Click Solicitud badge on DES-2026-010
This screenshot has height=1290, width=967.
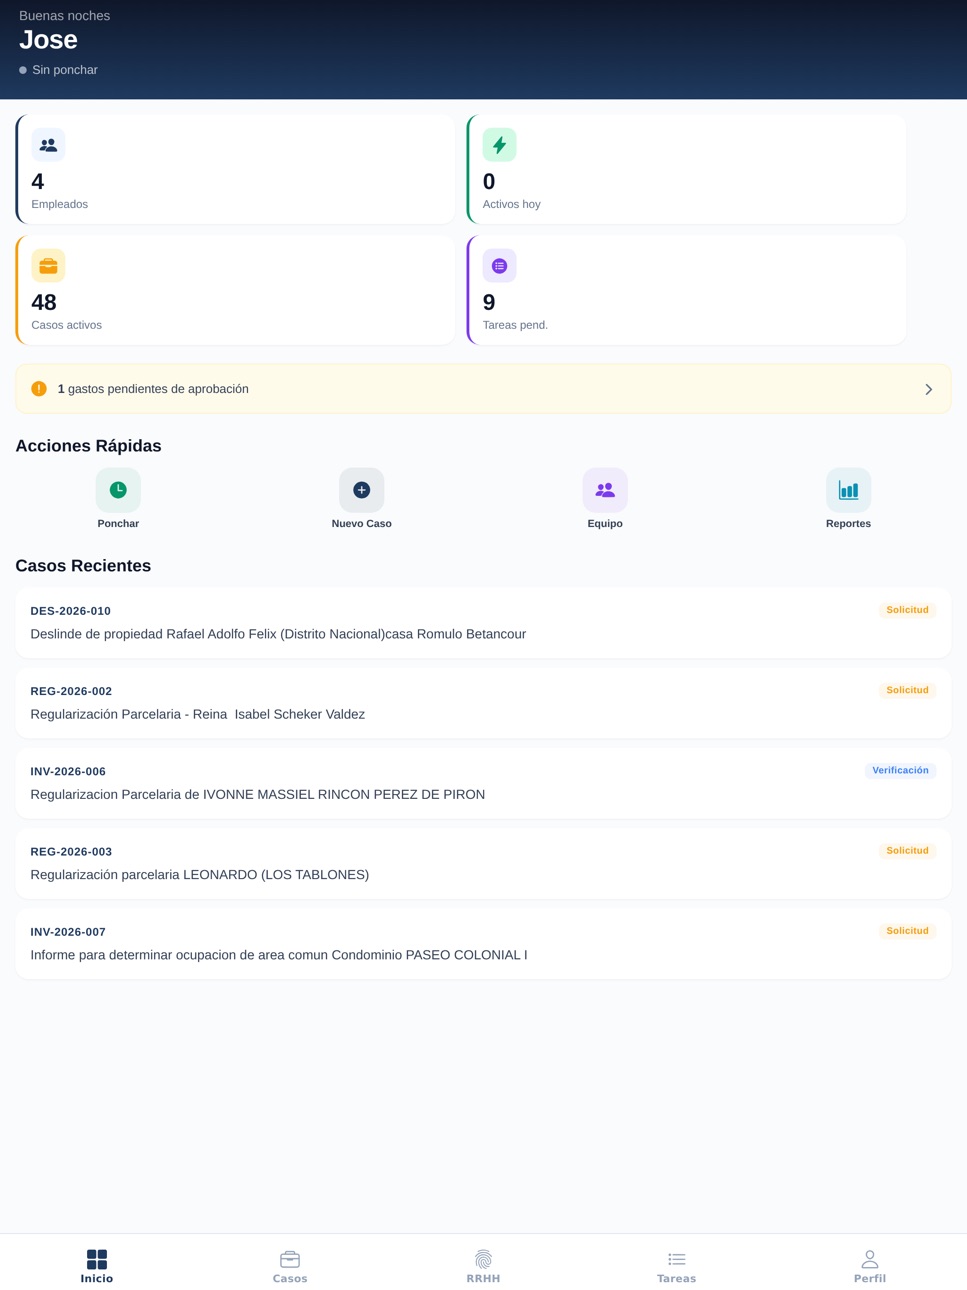907,610
